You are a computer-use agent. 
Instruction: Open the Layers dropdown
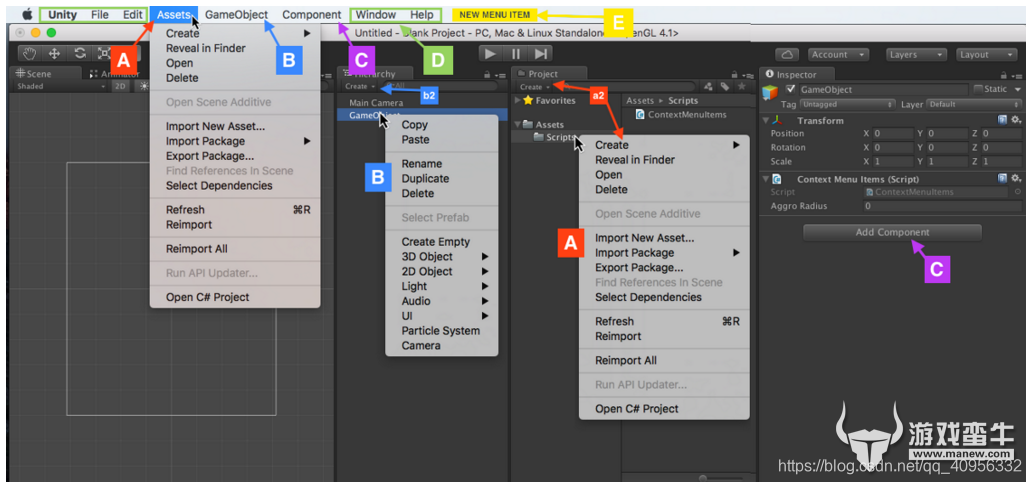tap(916, 55)
